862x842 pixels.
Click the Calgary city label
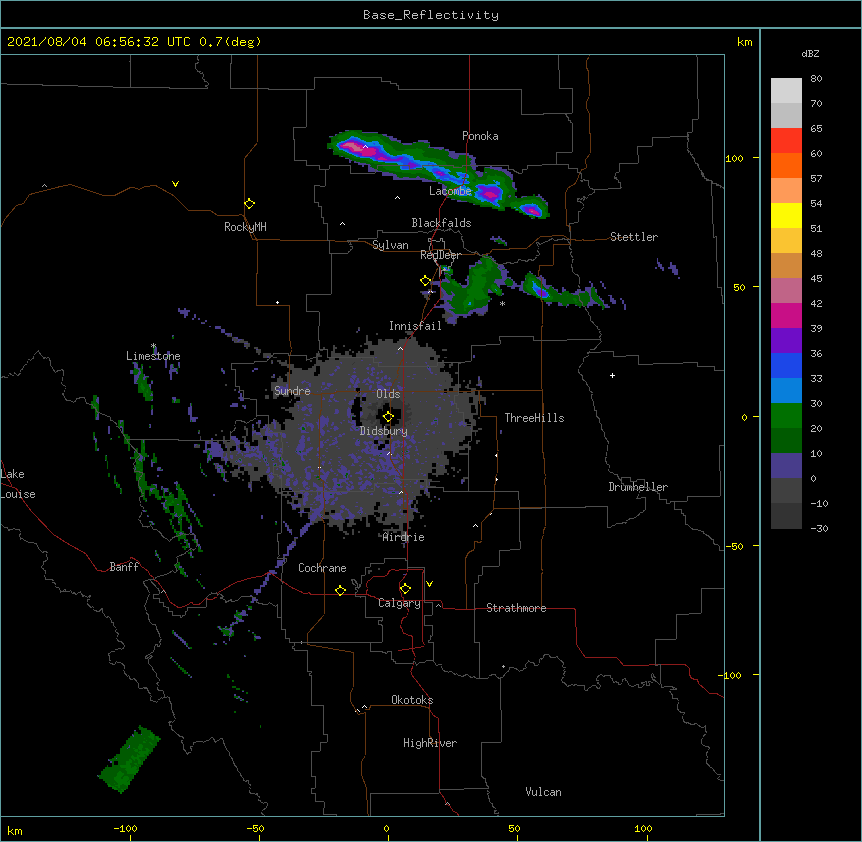(399, 603)
